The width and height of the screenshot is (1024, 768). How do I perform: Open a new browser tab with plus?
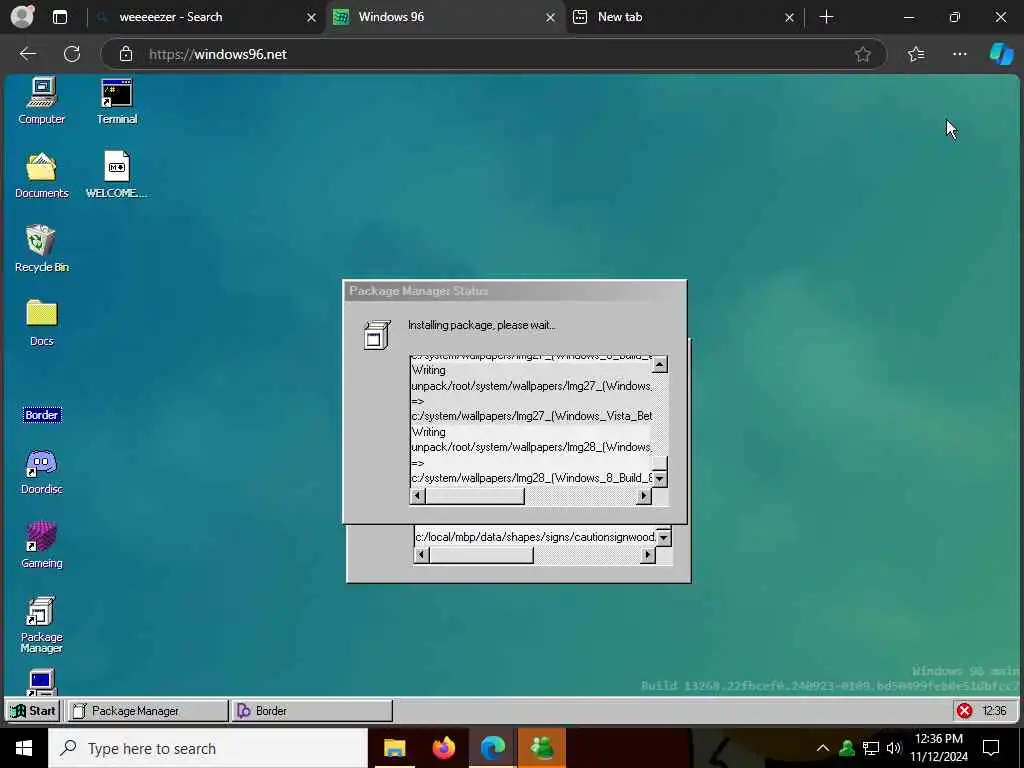[826, 17]
